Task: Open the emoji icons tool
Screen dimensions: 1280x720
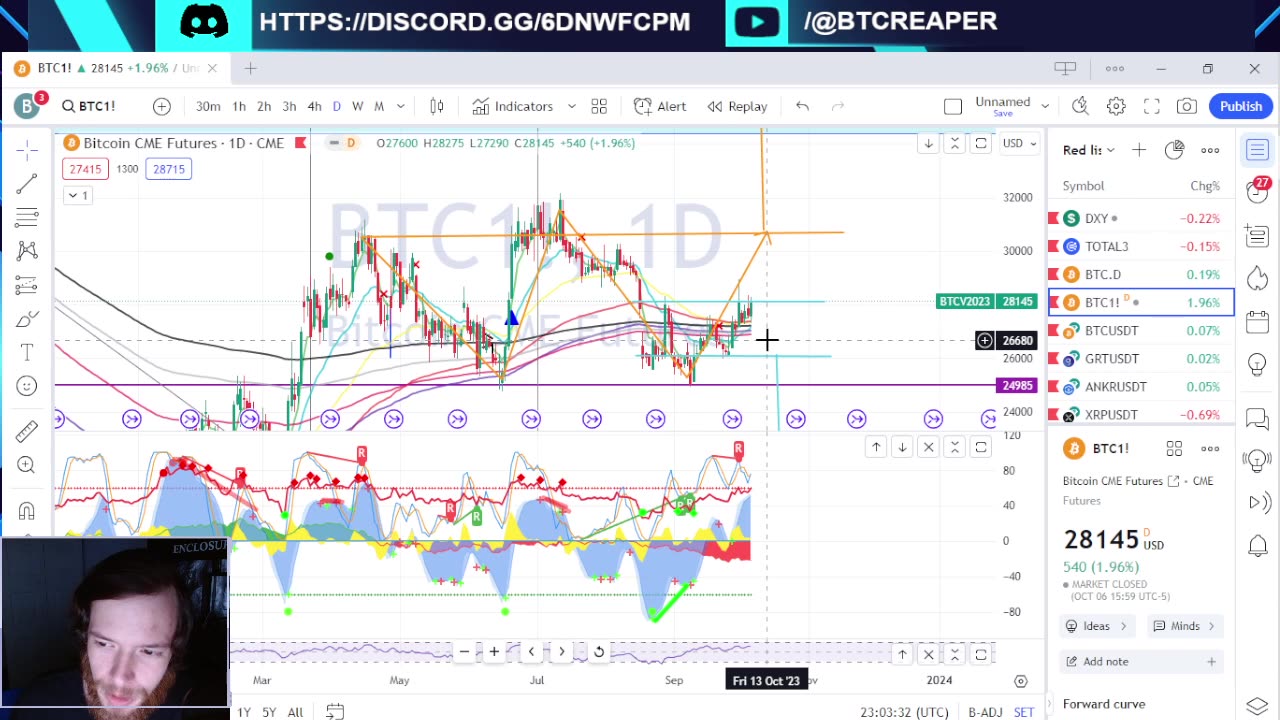Action: pos(27,386)
